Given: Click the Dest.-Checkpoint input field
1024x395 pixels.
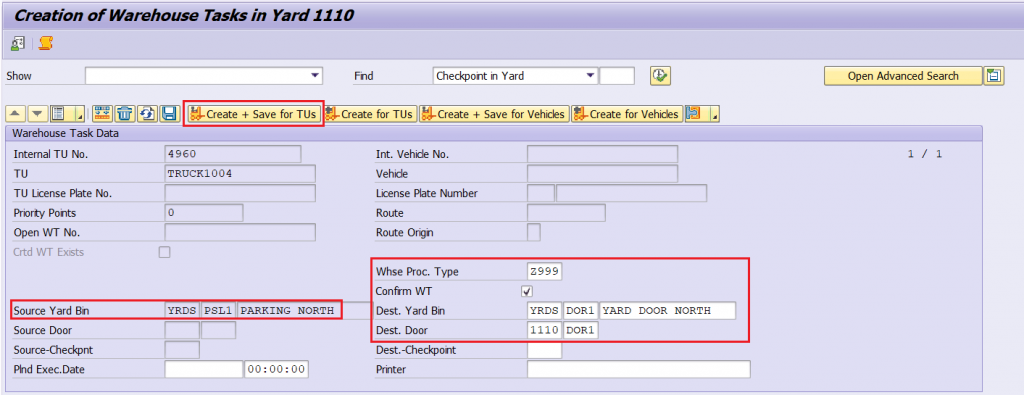Looking at the screenshot, I should coord(545,350).
